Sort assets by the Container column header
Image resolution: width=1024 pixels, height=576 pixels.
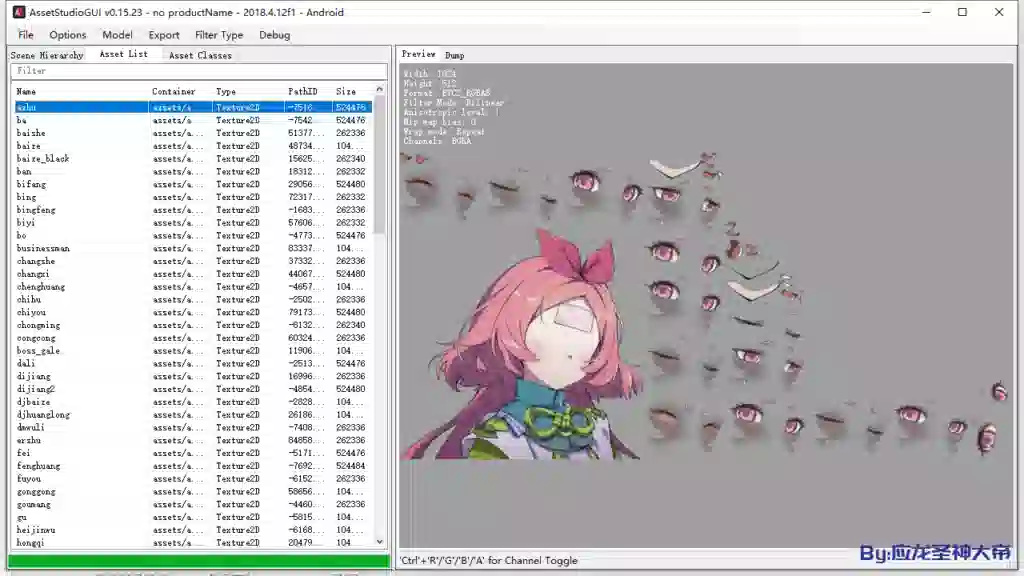[182, 91]
